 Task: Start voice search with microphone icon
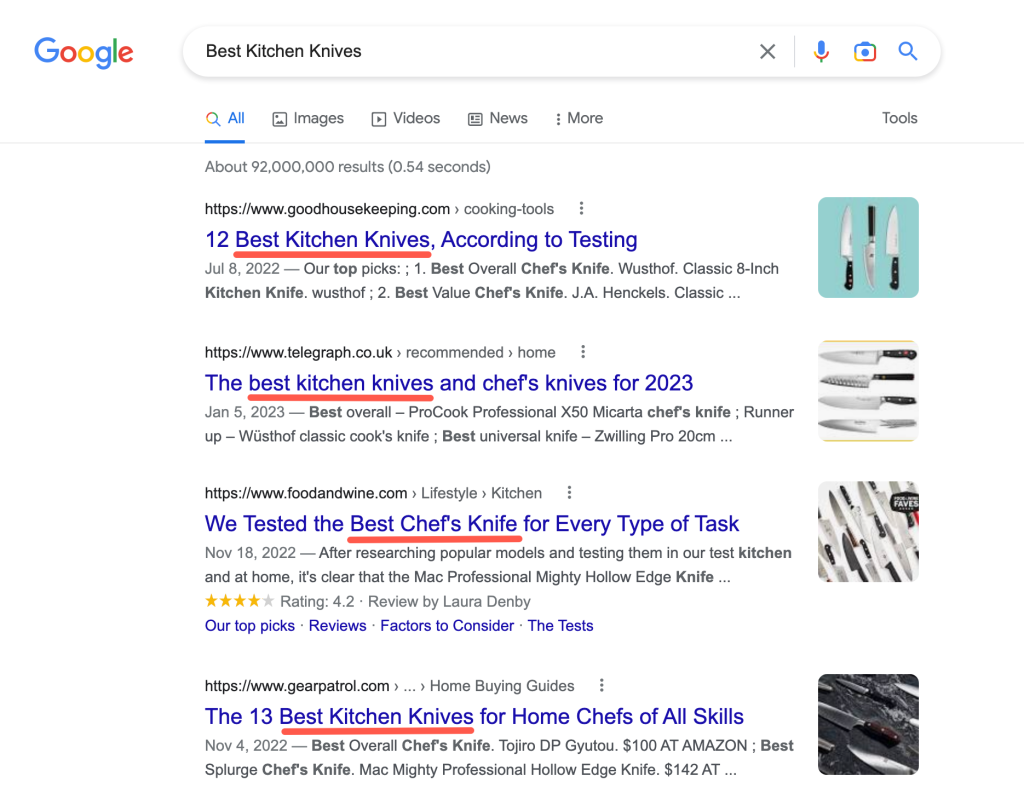point(821,52)
